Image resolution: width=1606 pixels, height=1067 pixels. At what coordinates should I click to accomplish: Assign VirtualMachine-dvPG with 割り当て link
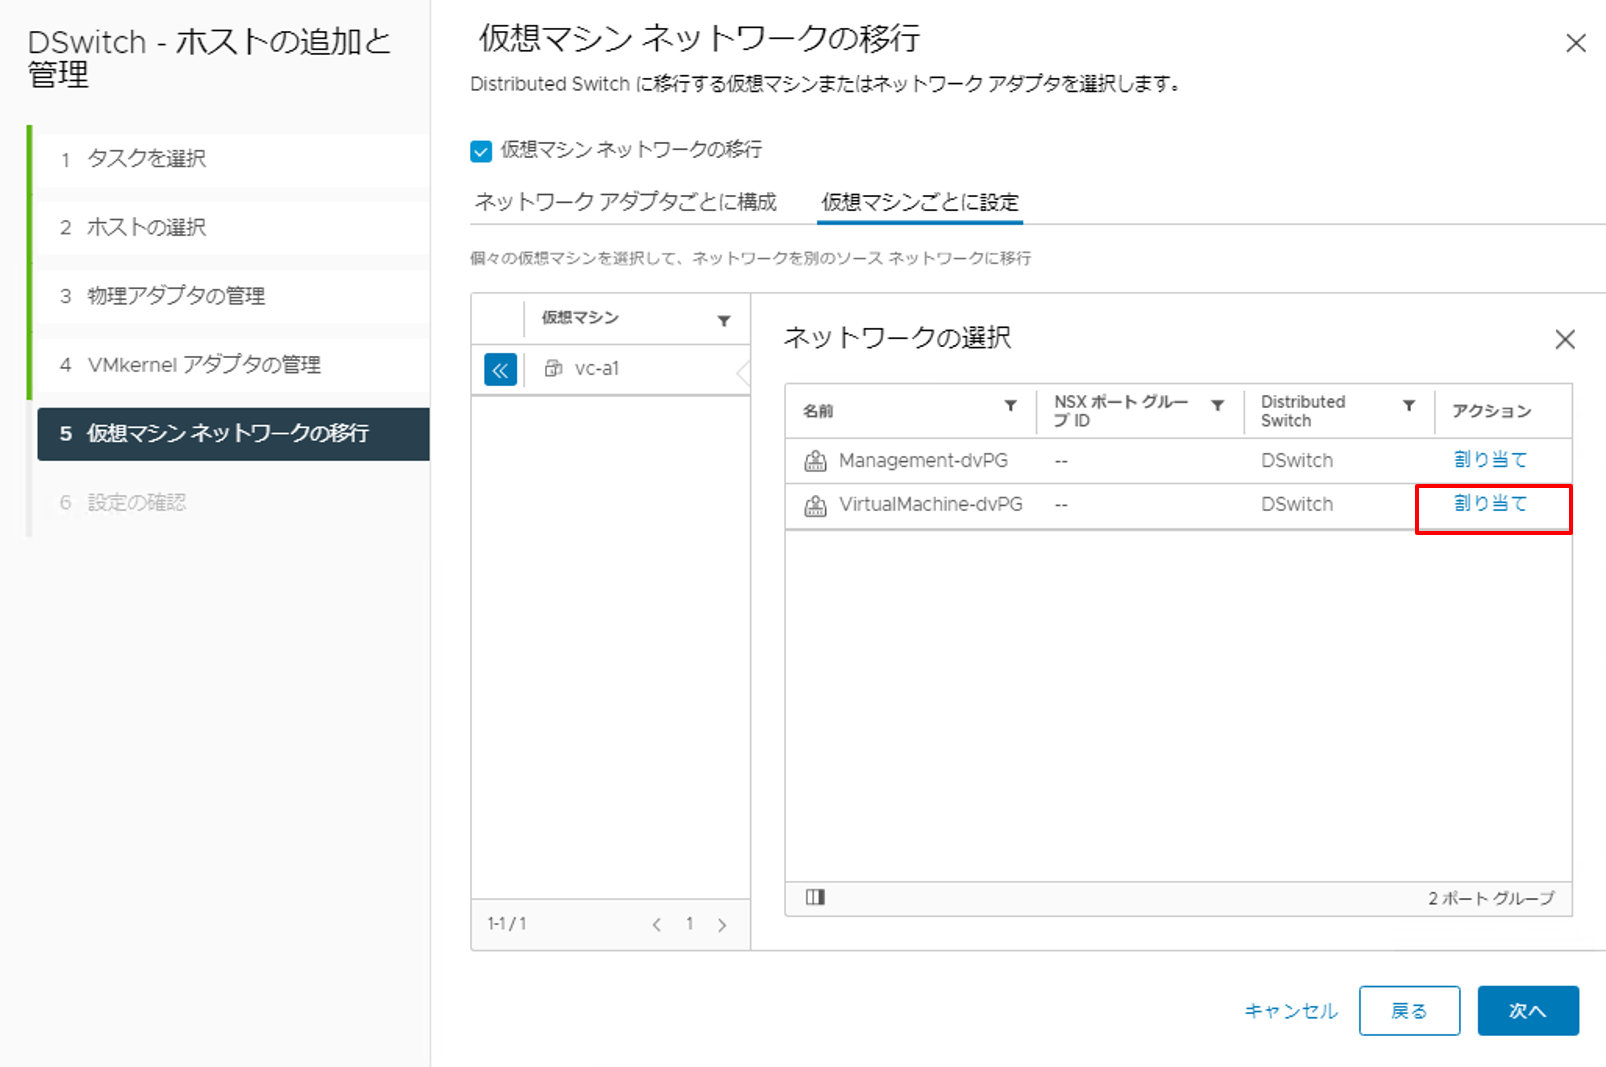[1490, 504]
